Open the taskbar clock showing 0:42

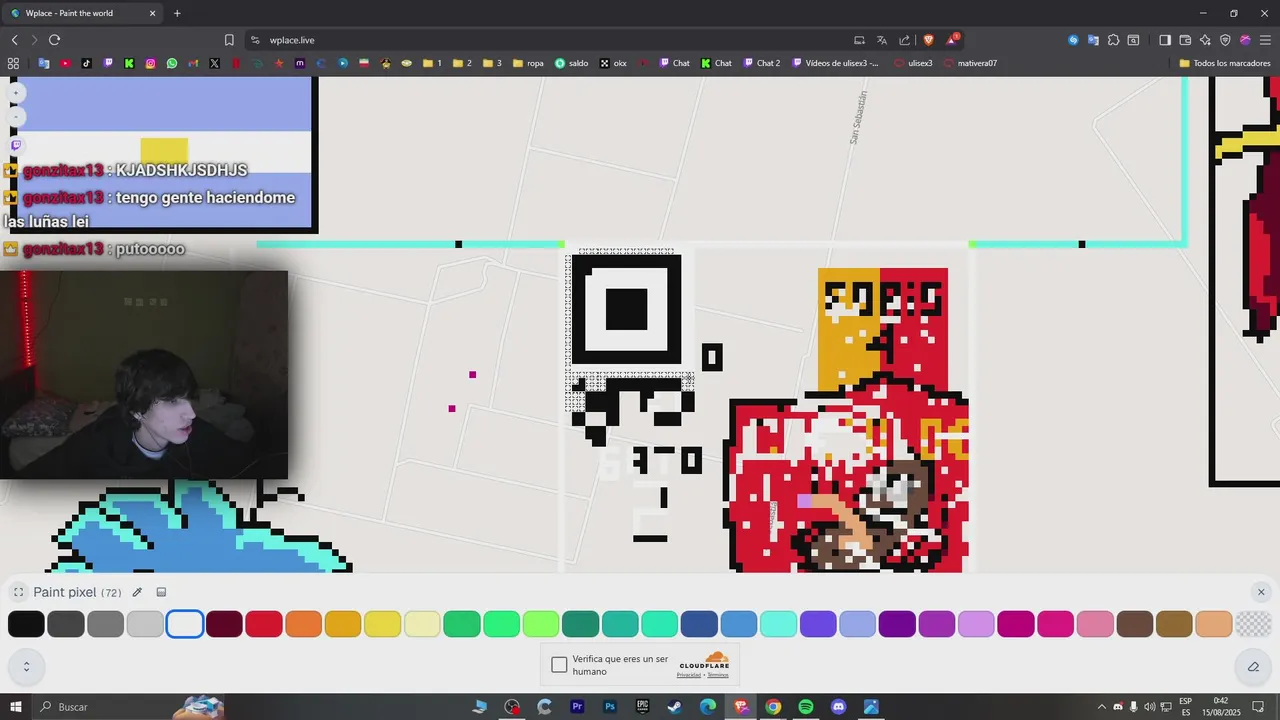(x=1221, y=706)
